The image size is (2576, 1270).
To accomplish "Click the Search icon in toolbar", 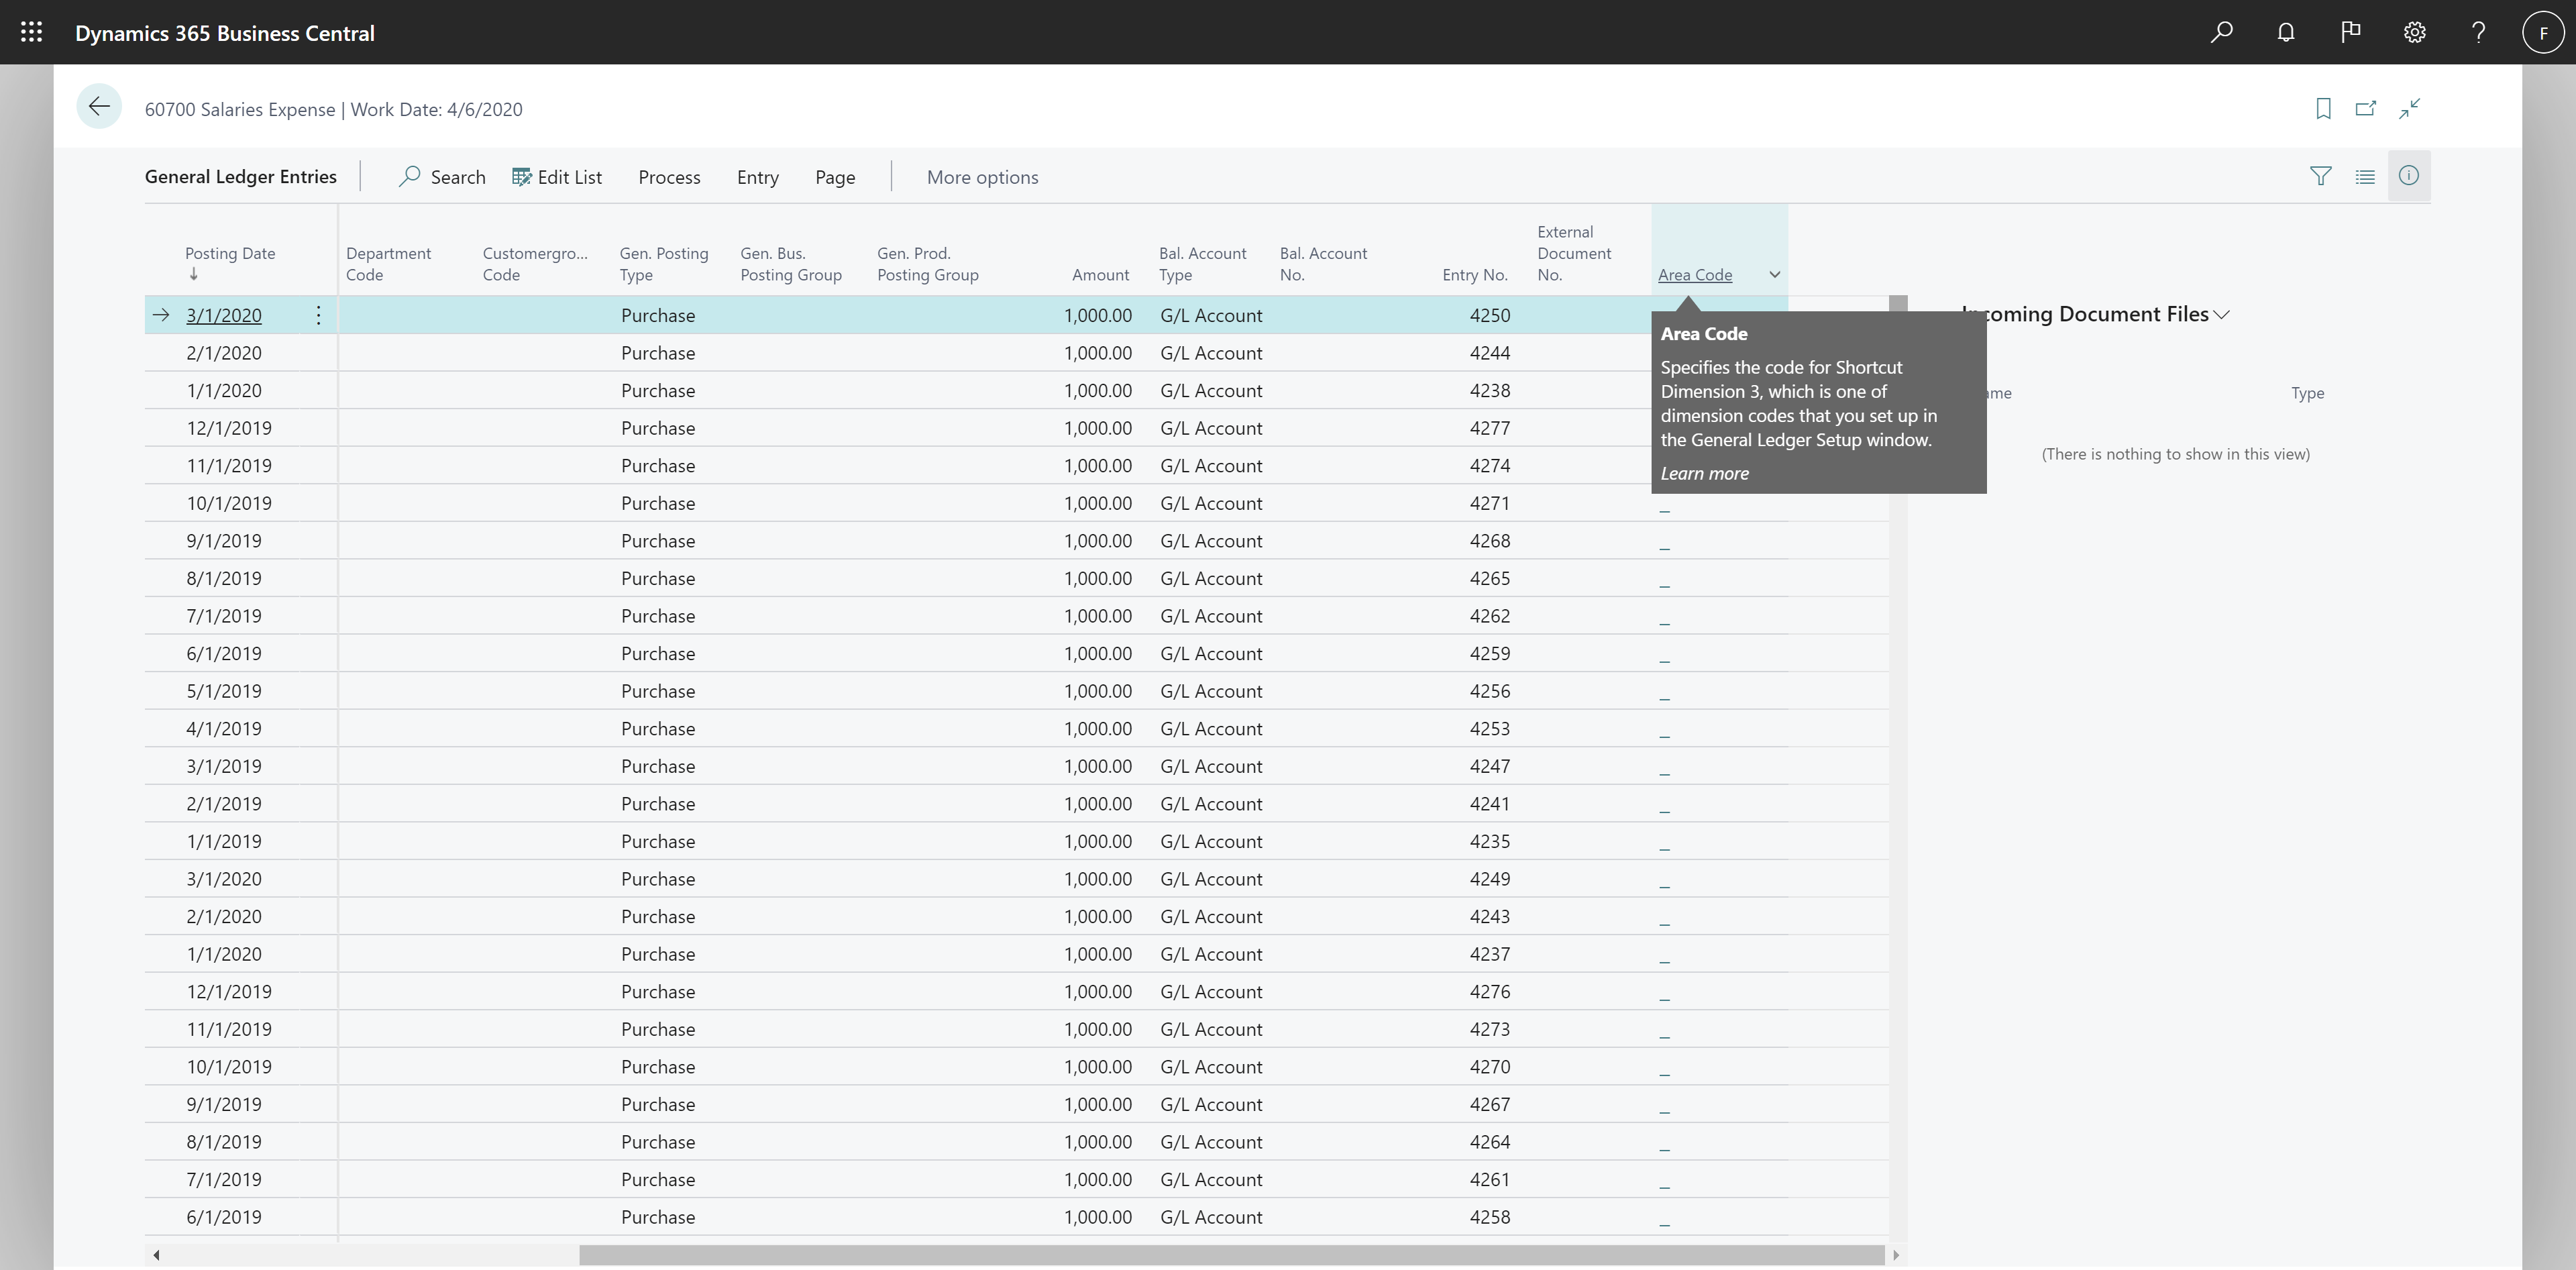I will pyautogui.click(x=409, y=176).
